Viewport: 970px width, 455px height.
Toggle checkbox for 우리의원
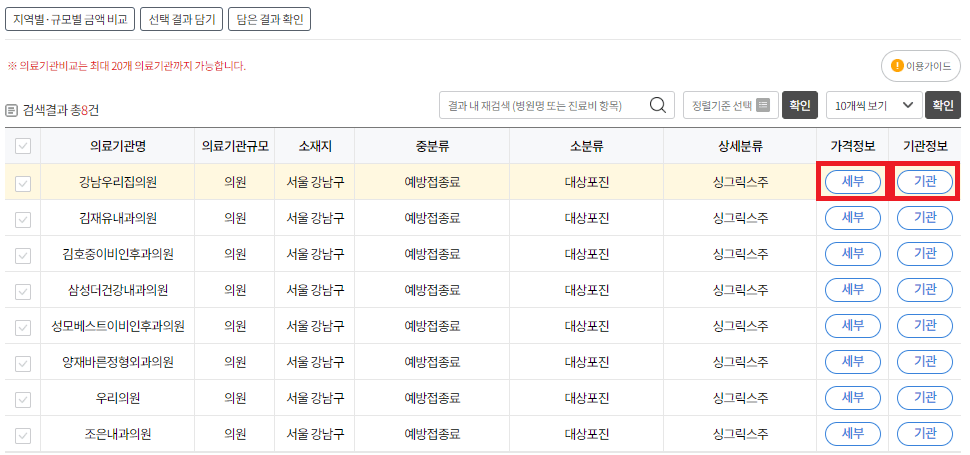coord(23,399)
